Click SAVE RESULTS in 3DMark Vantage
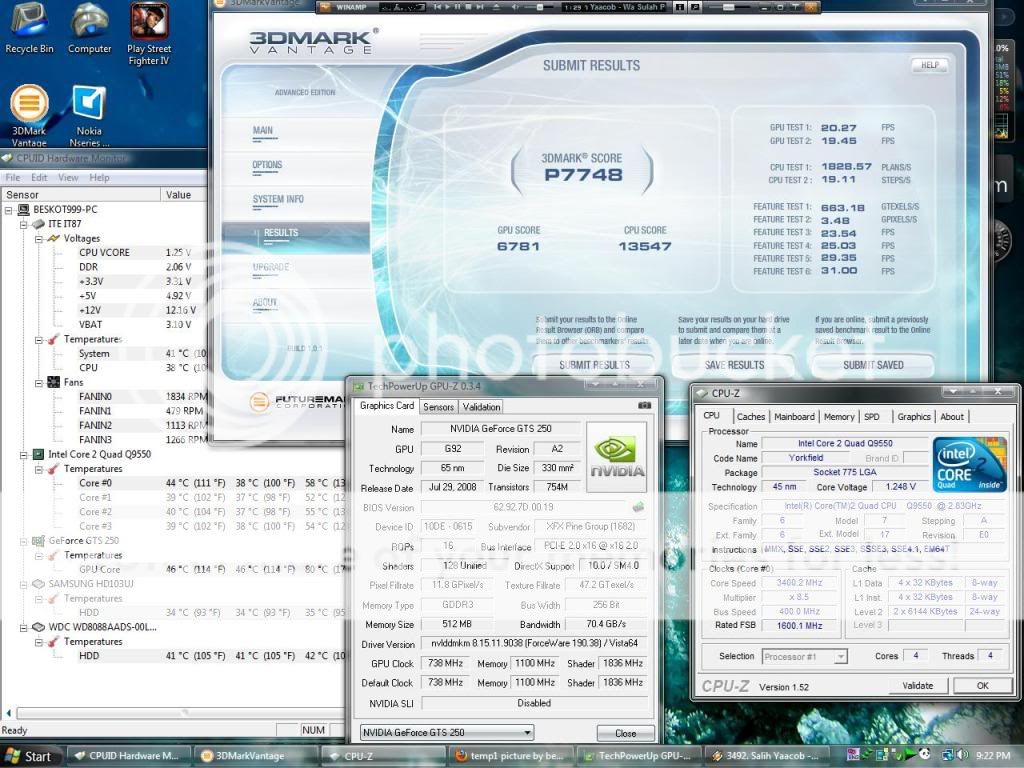The image size is (1024, 768). click(x=733, y=365)
